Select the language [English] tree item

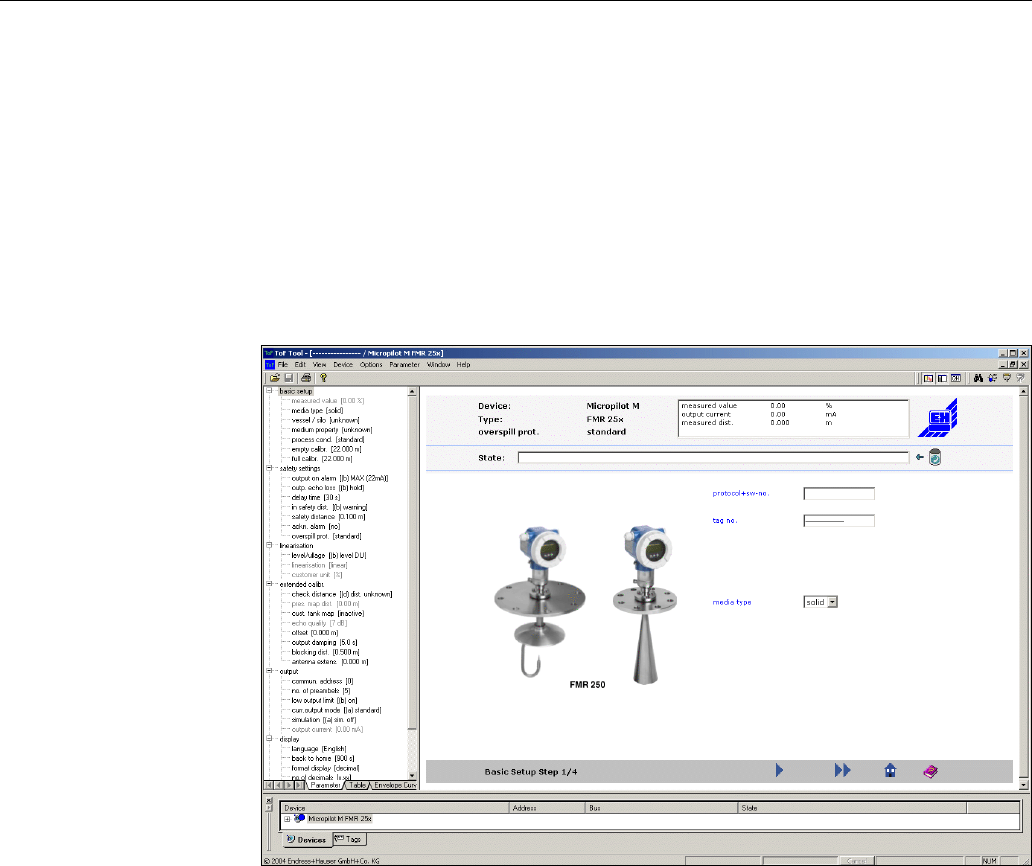click(x=319, y=749)
